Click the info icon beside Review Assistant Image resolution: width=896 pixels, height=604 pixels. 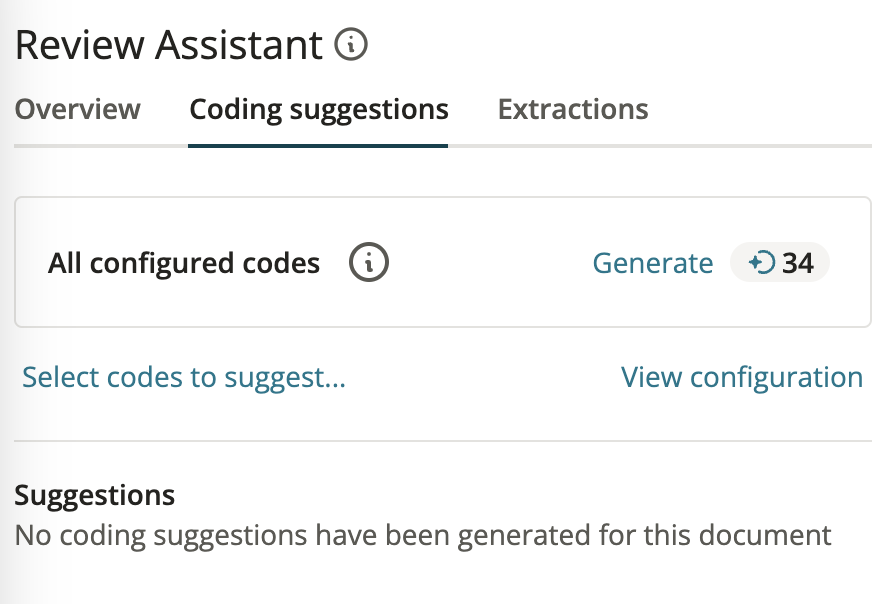(350, 45)
